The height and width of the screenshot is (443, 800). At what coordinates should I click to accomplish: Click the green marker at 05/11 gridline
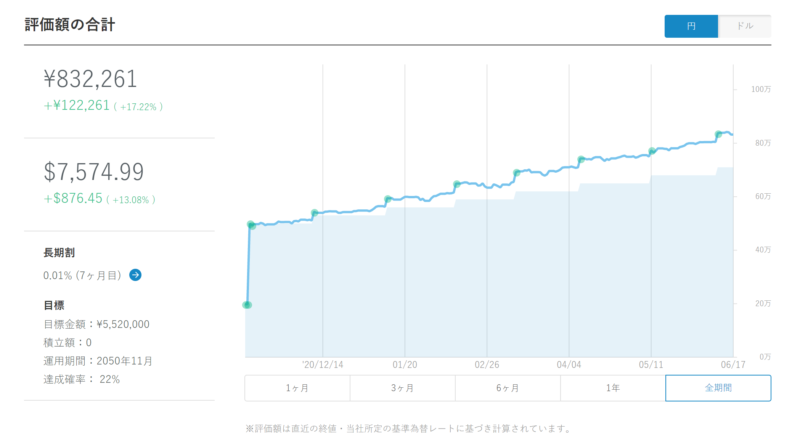point(652,151)
